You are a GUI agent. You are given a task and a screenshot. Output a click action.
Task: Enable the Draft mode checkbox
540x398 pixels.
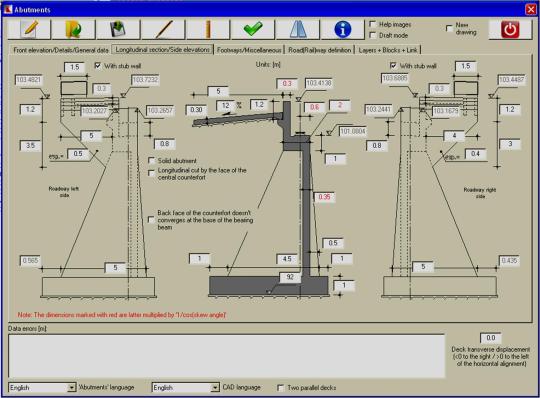372,35
